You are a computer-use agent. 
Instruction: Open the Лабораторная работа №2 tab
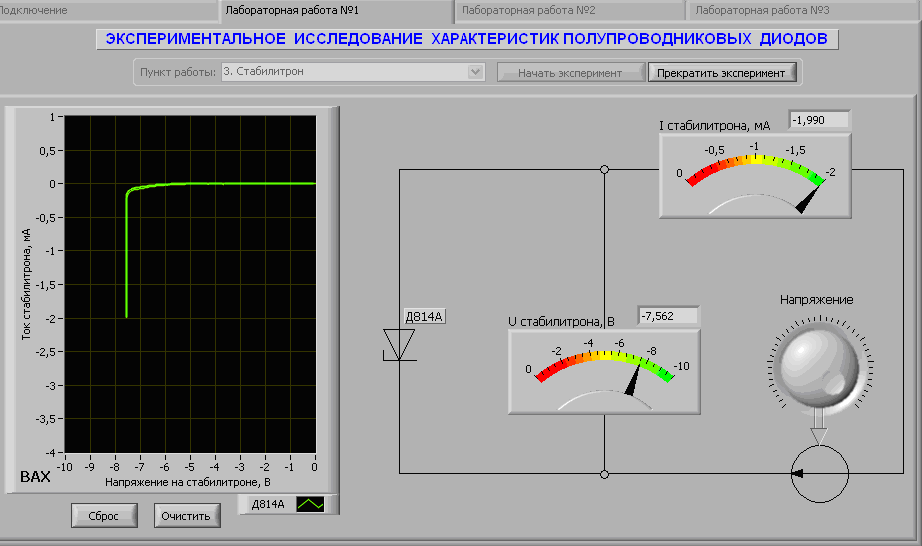(x=570, y=10)
